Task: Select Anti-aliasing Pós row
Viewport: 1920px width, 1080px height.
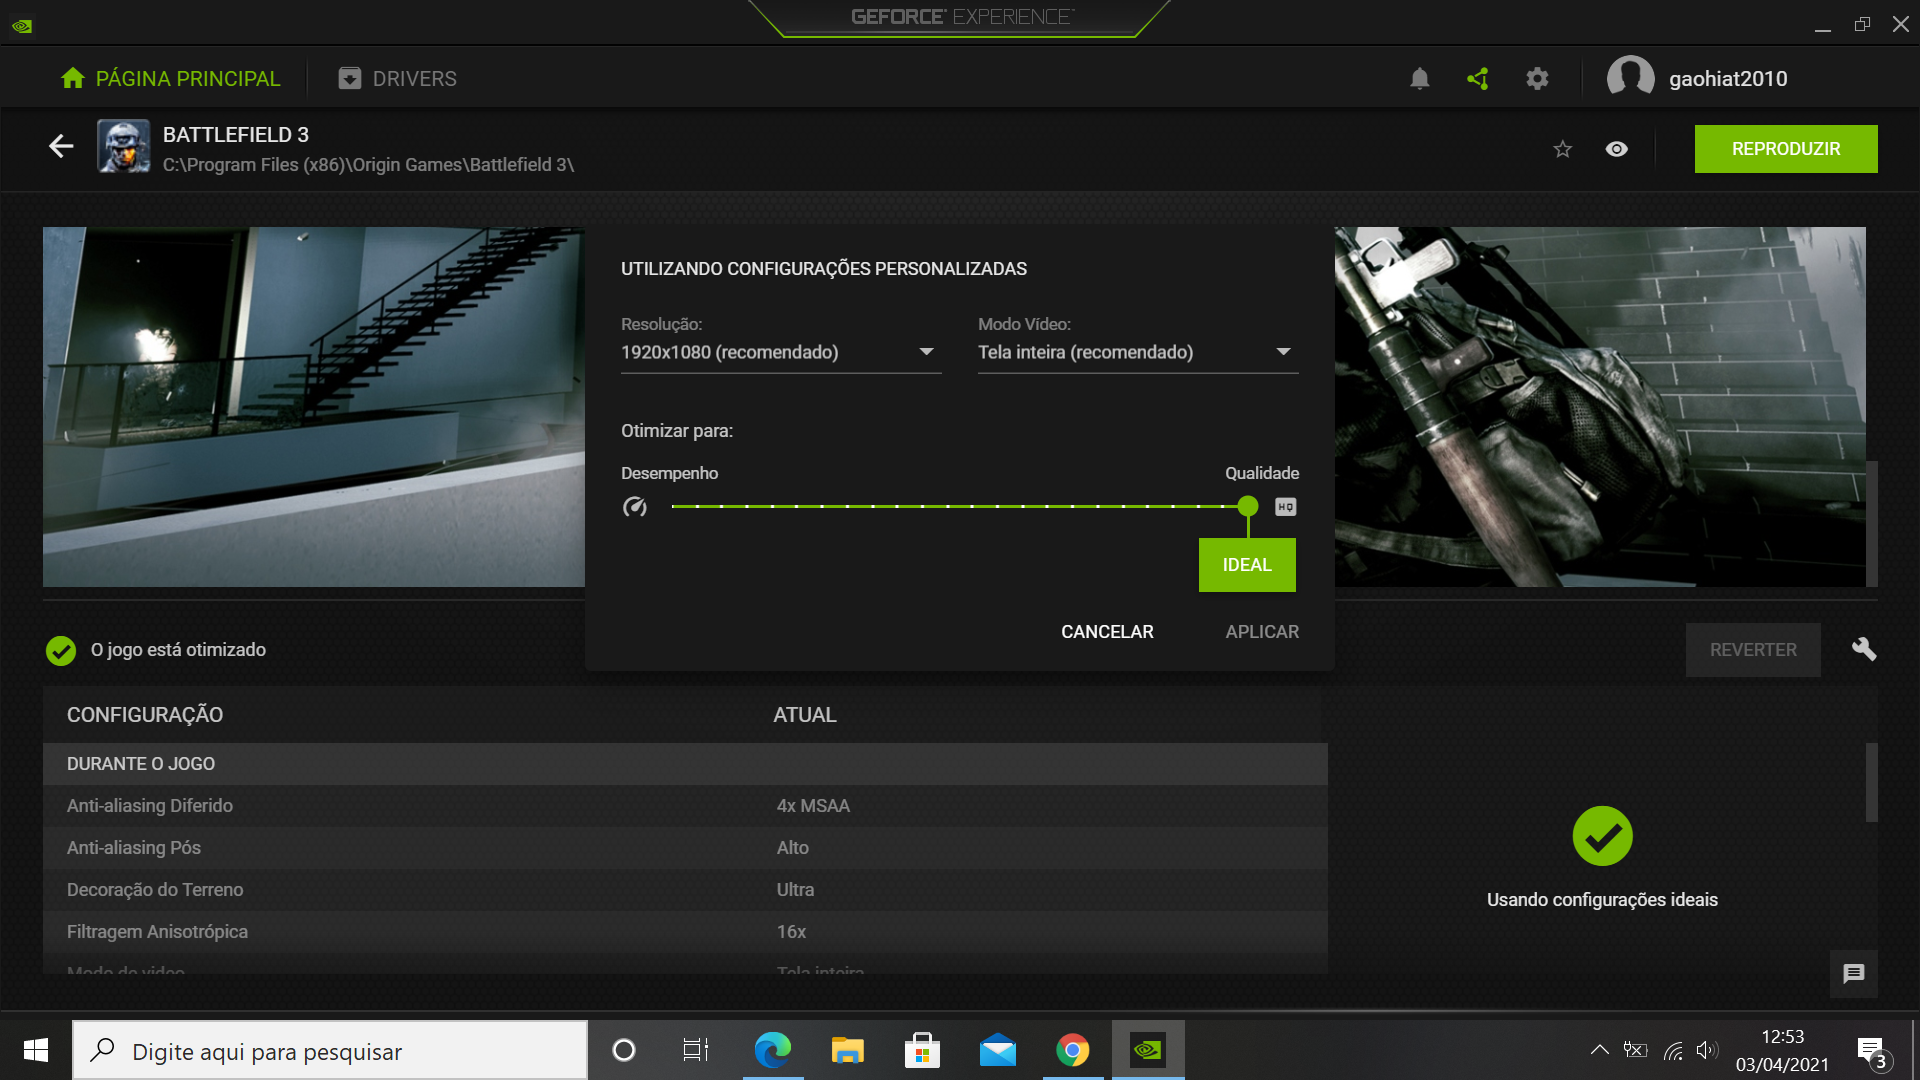Action: pyautogui.click(x=685, y=848)
